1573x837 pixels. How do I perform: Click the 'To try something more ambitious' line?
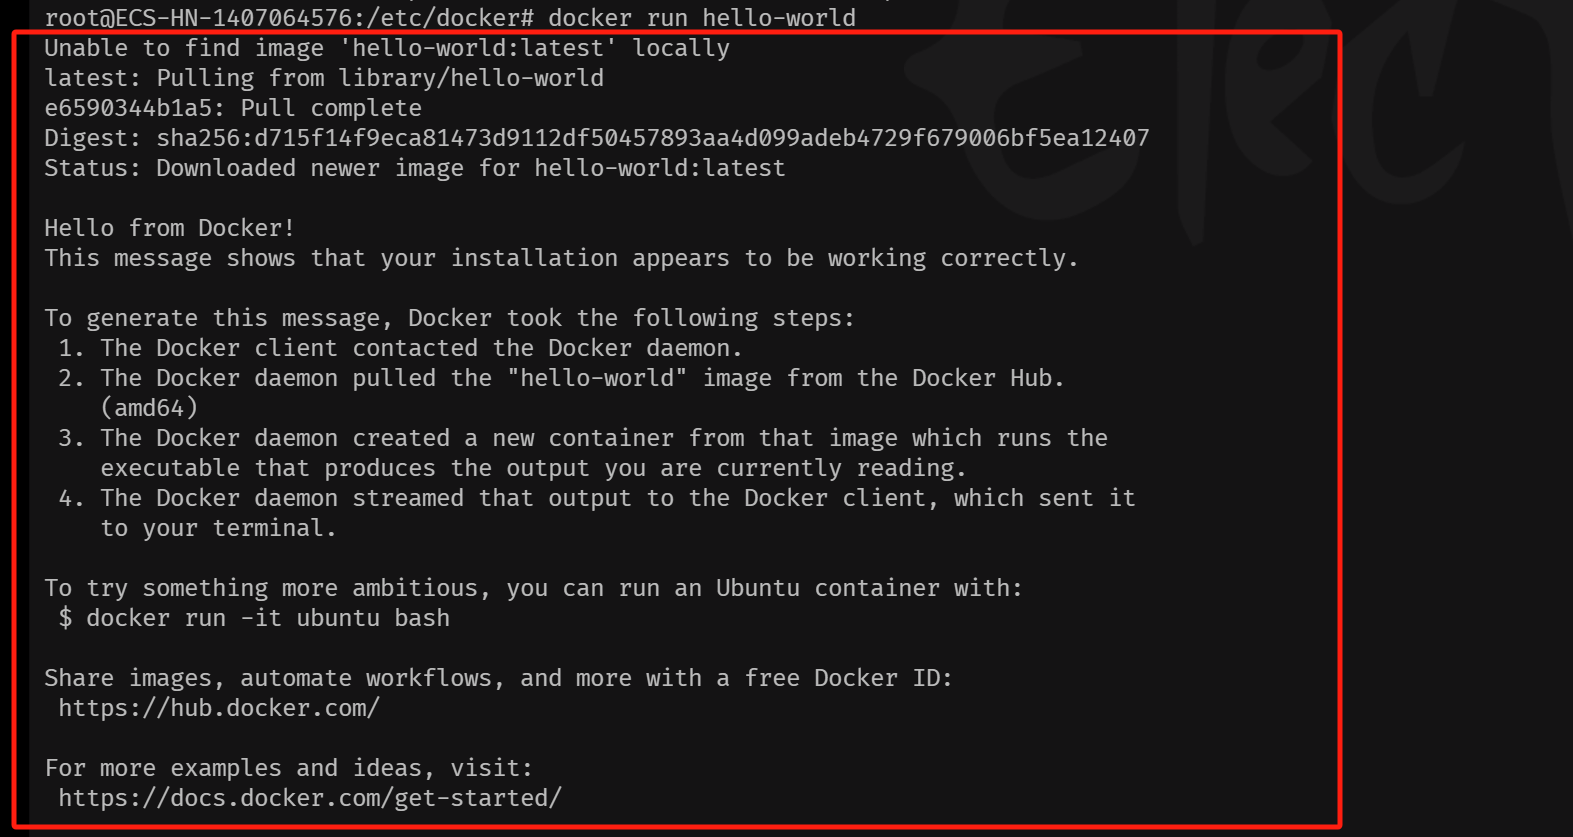point(534,588)
